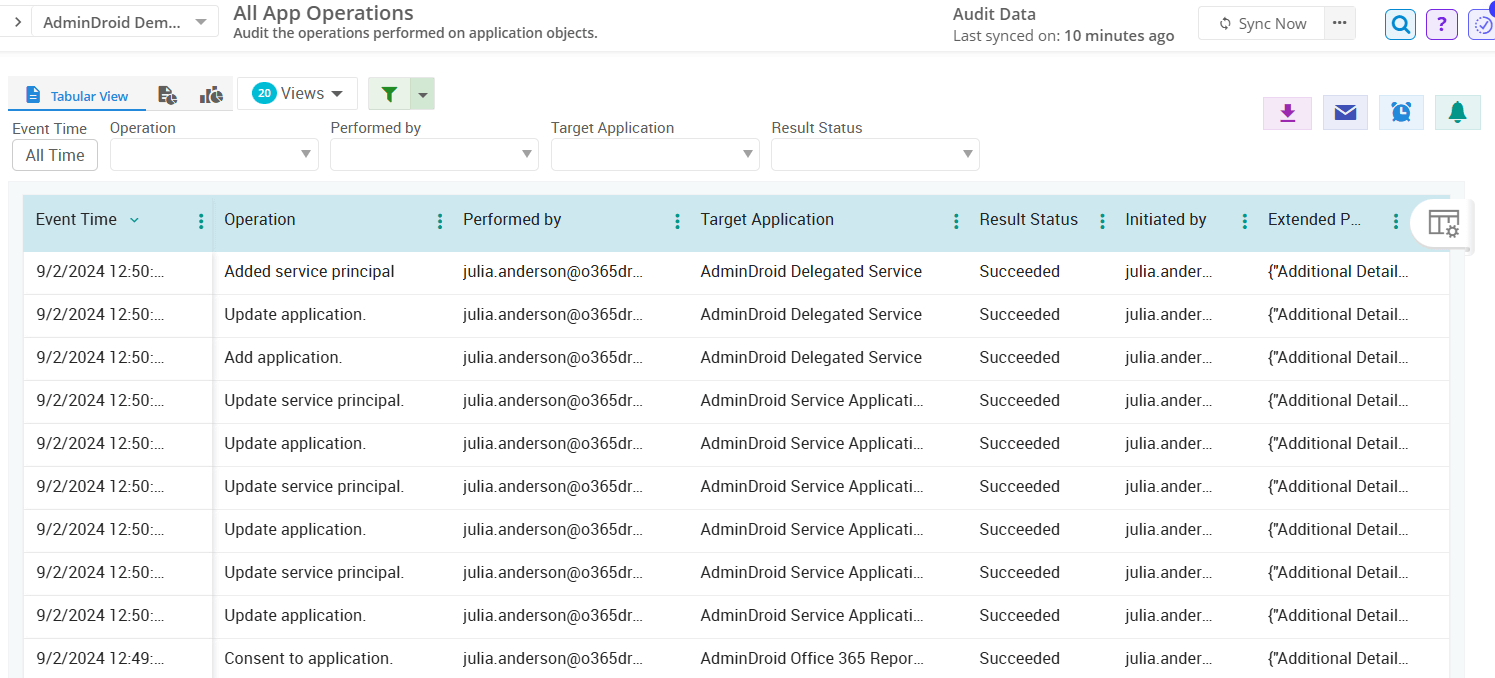
Task: Export the report using the download icon
Action: click(1287, 112)
